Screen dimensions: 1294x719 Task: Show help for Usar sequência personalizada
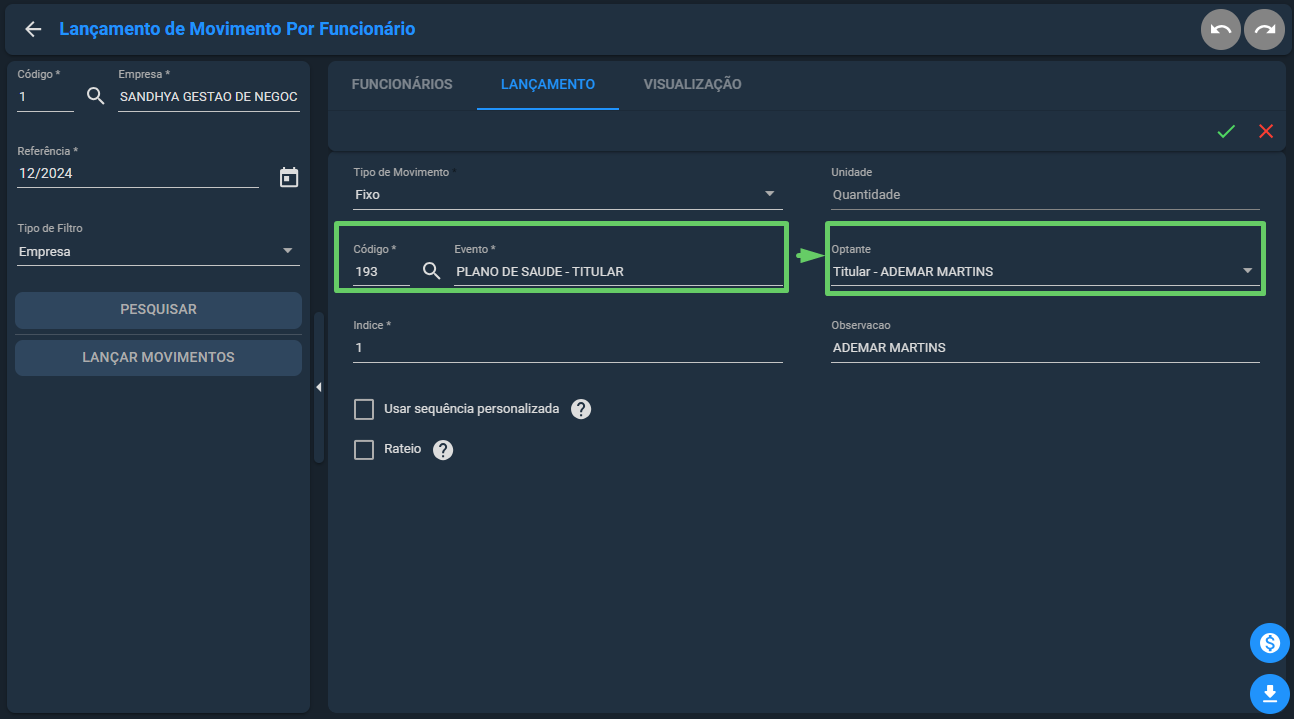click(581, 409)
